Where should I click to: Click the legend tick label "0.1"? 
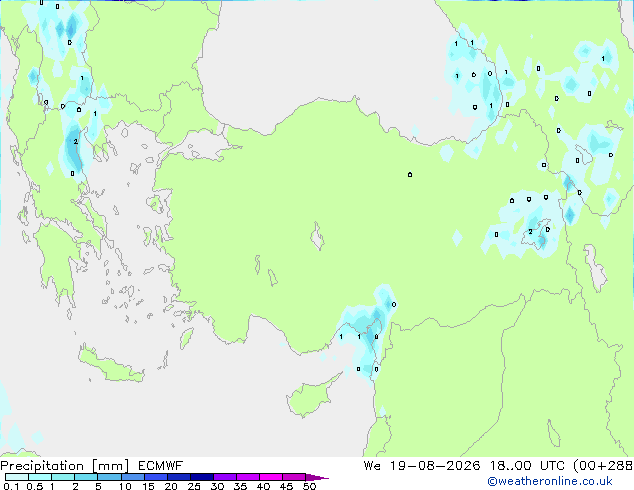point(12,486)
